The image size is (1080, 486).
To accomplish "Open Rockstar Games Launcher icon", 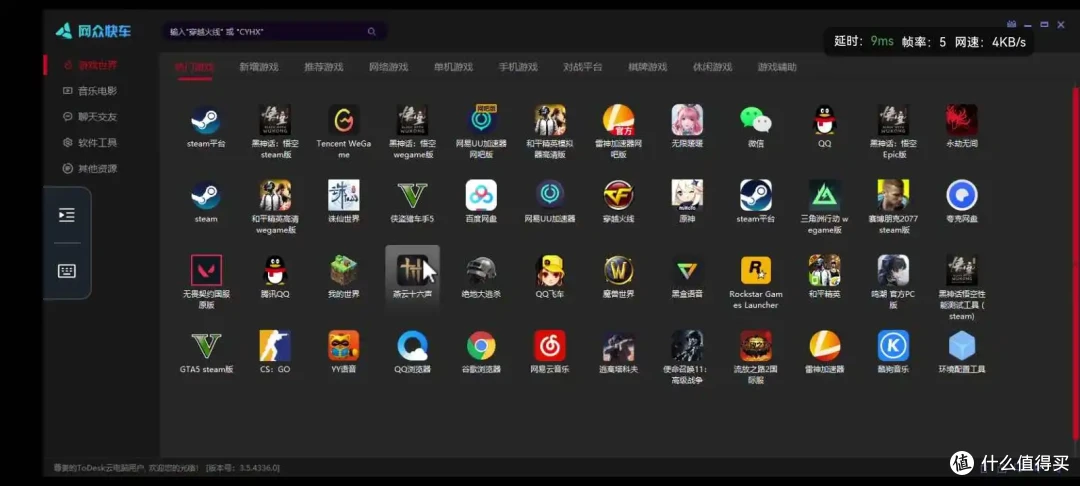I will tap(756, 270).
